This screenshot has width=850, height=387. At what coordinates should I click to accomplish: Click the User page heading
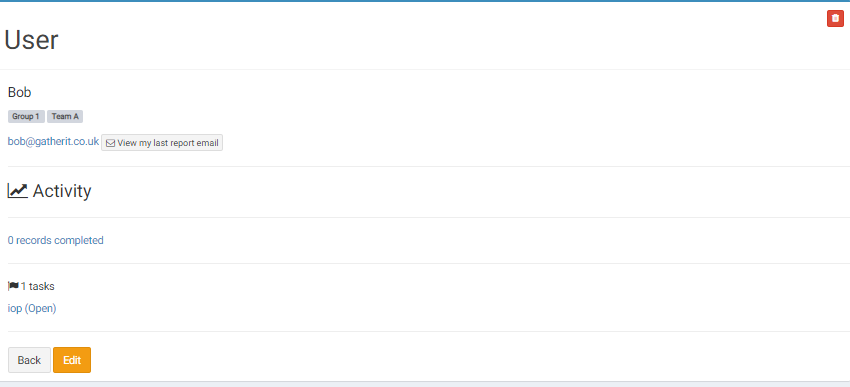tap(31, 40)
